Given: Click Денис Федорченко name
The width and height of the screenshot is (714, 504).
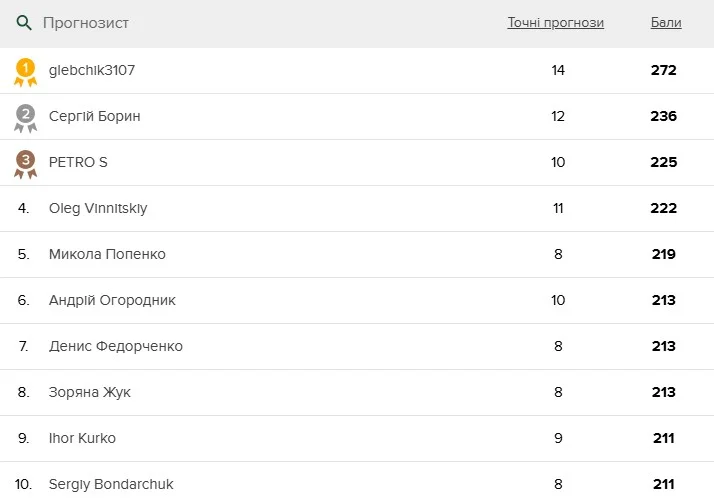Looking at the screenshot, I should (x=115, y=346).
